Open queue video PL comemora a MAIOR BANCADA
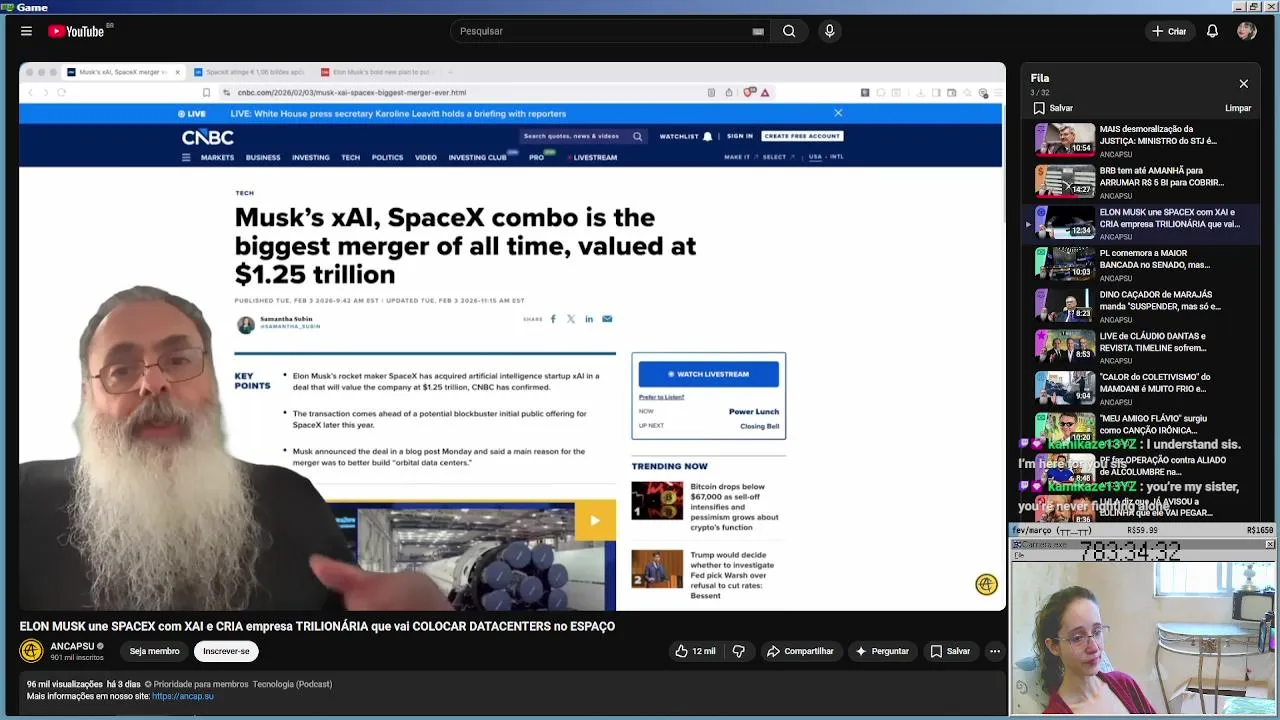Screen dimensions: 1280x720 (x=1140, y=264)
